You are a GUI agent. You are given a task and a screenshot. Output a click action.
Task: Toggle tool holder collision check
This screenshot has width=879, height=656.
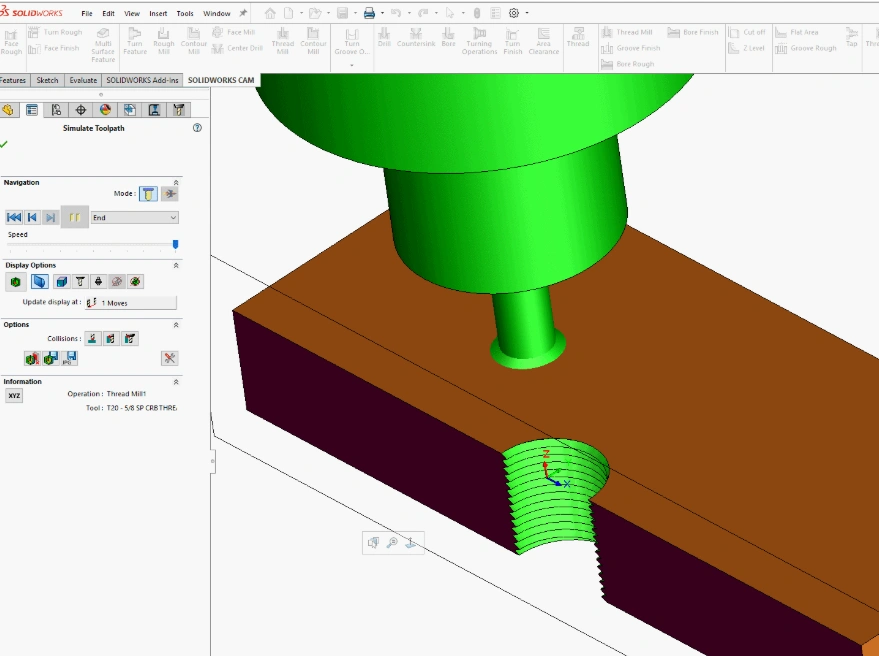click(x=129, y=339)
